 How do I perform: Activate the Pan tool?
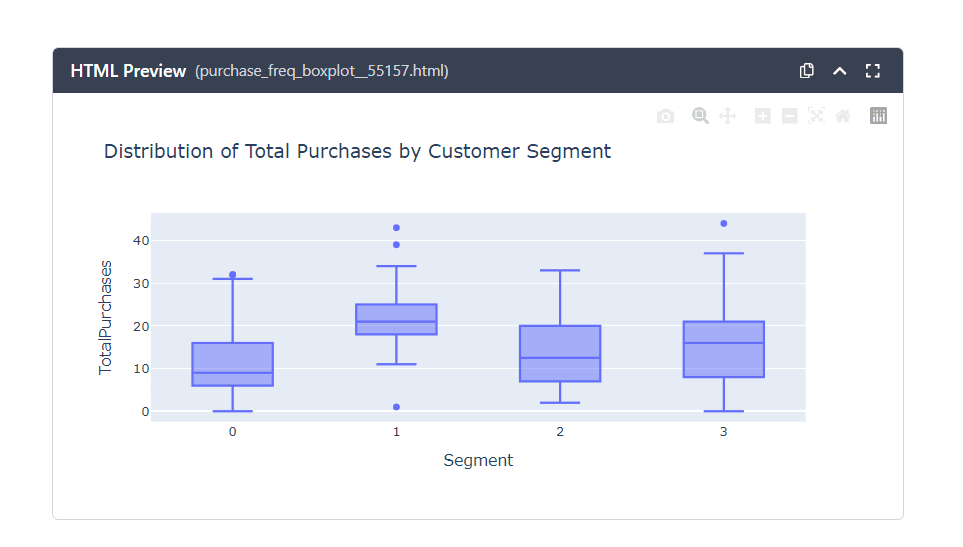pyautogui.click(x=728, y=116)
